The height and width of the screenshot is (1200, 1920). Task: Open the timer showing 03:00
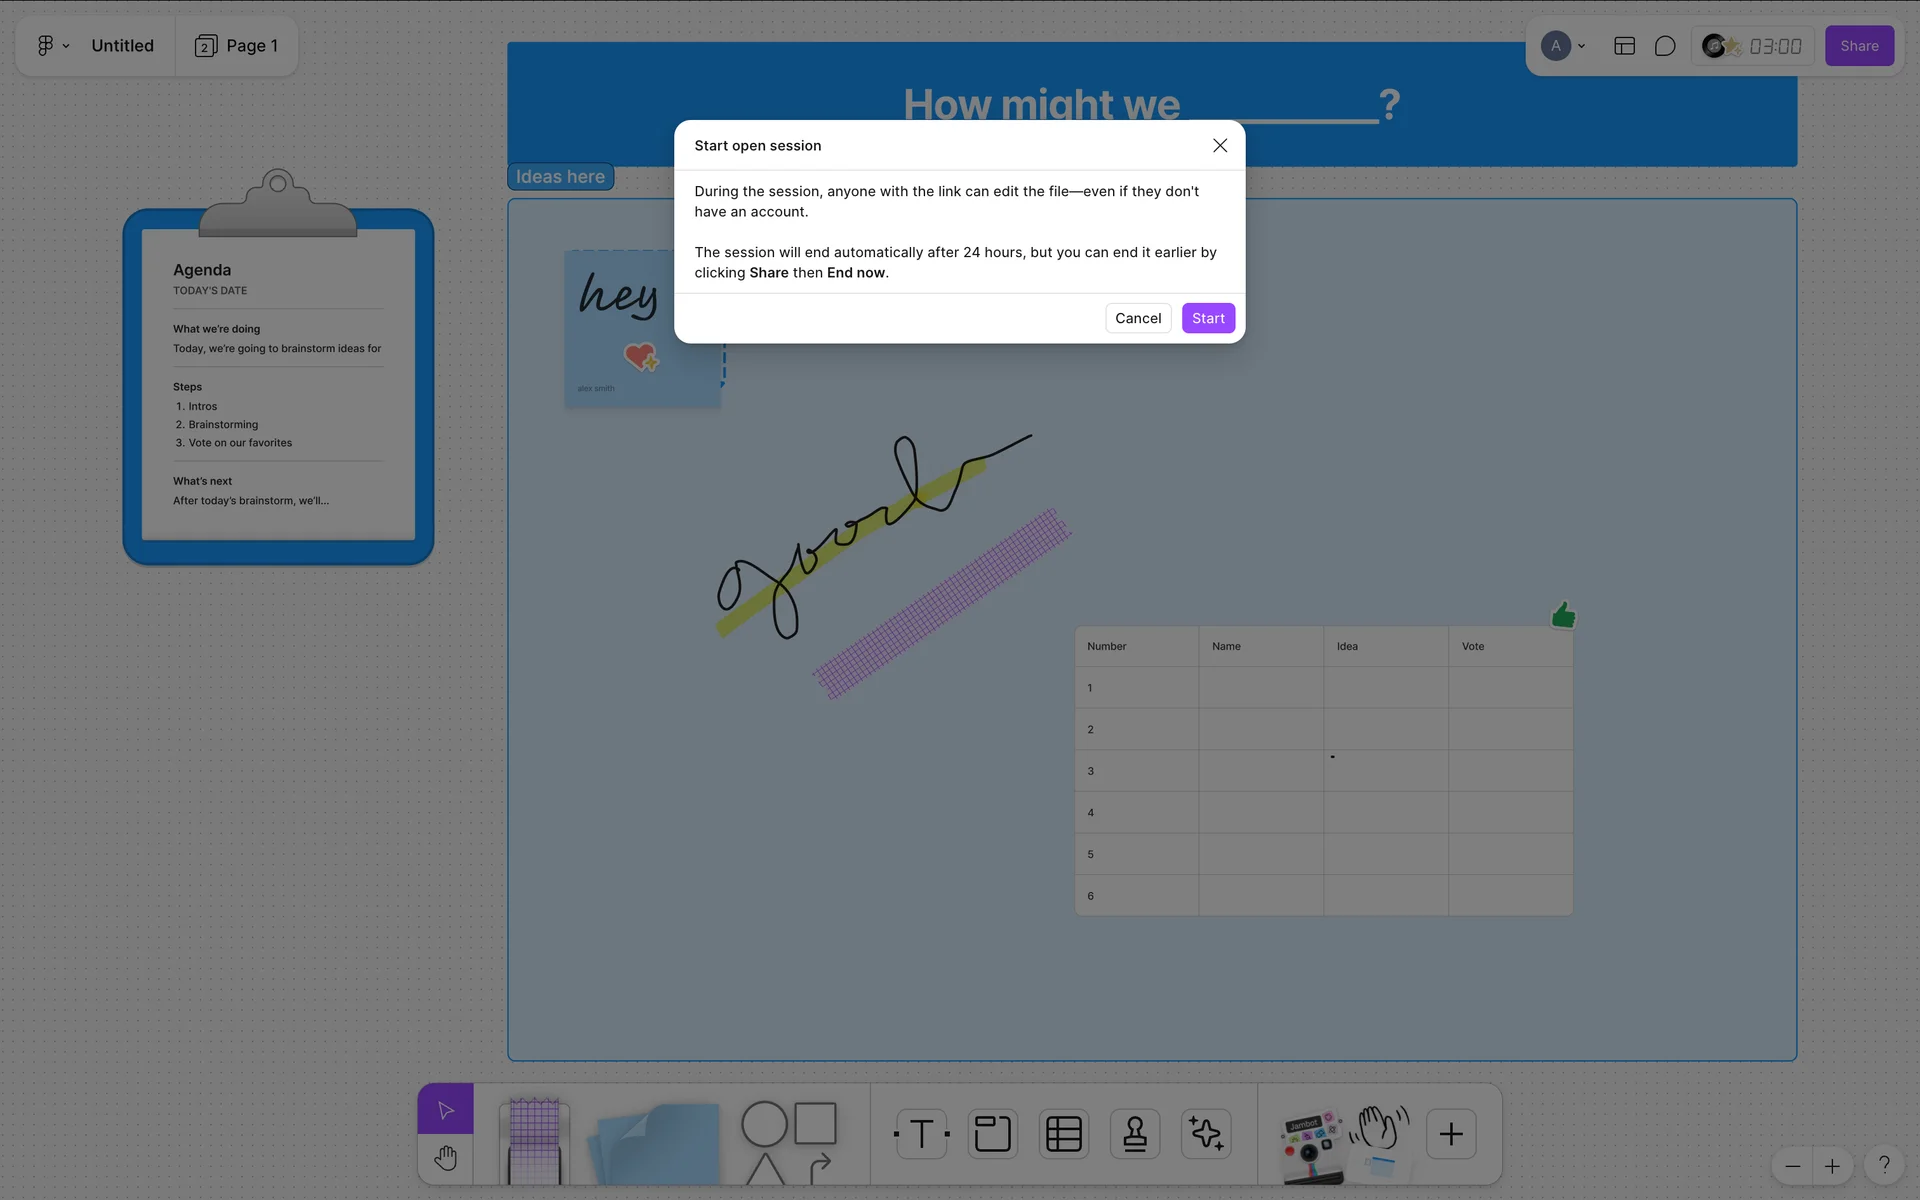[1774, 46]
